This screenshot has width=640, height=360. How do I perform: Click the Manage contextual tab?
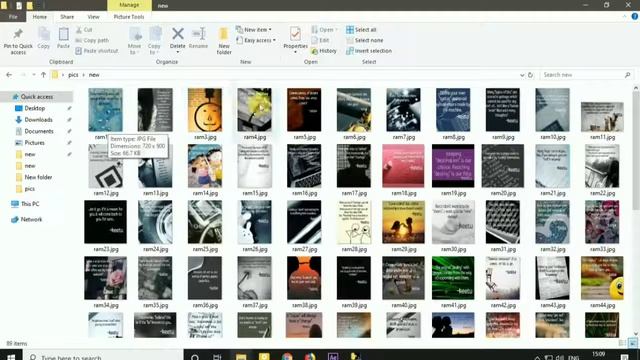point(129,5)
